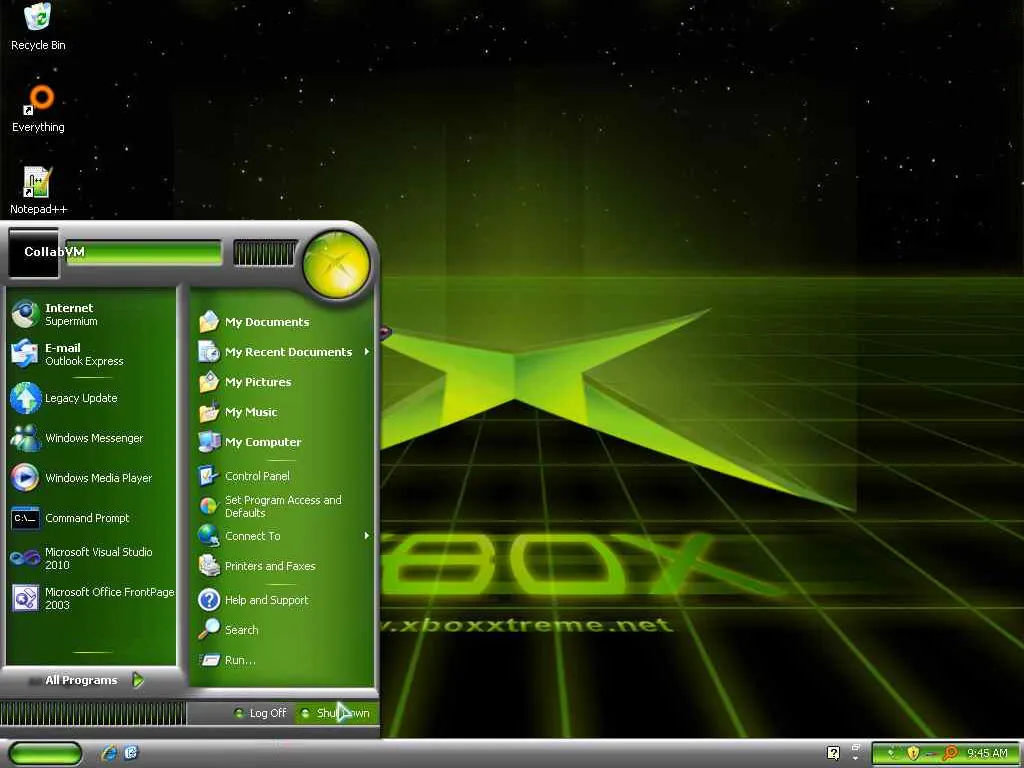The width and height of the screenshot is (1024, 768).
Task: Click 'Help and Support' text
Action: point(266,600)
